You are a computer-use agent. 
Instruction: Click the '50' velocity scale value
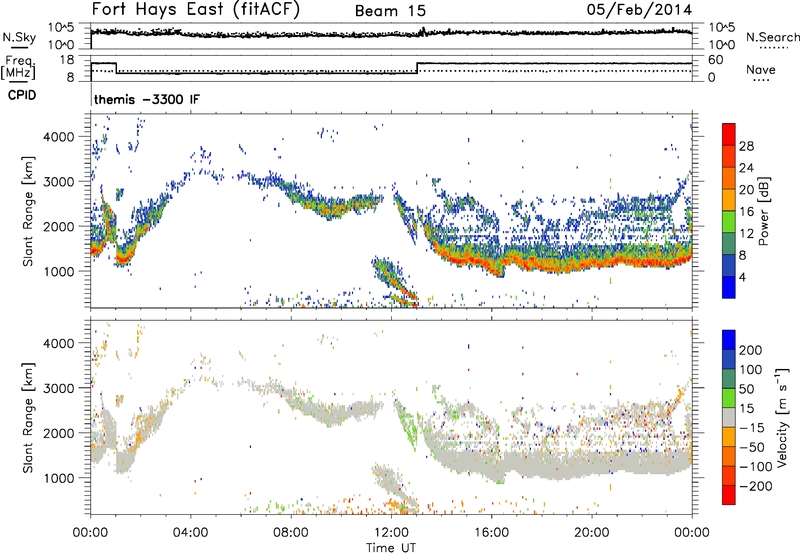pos(746,389)
